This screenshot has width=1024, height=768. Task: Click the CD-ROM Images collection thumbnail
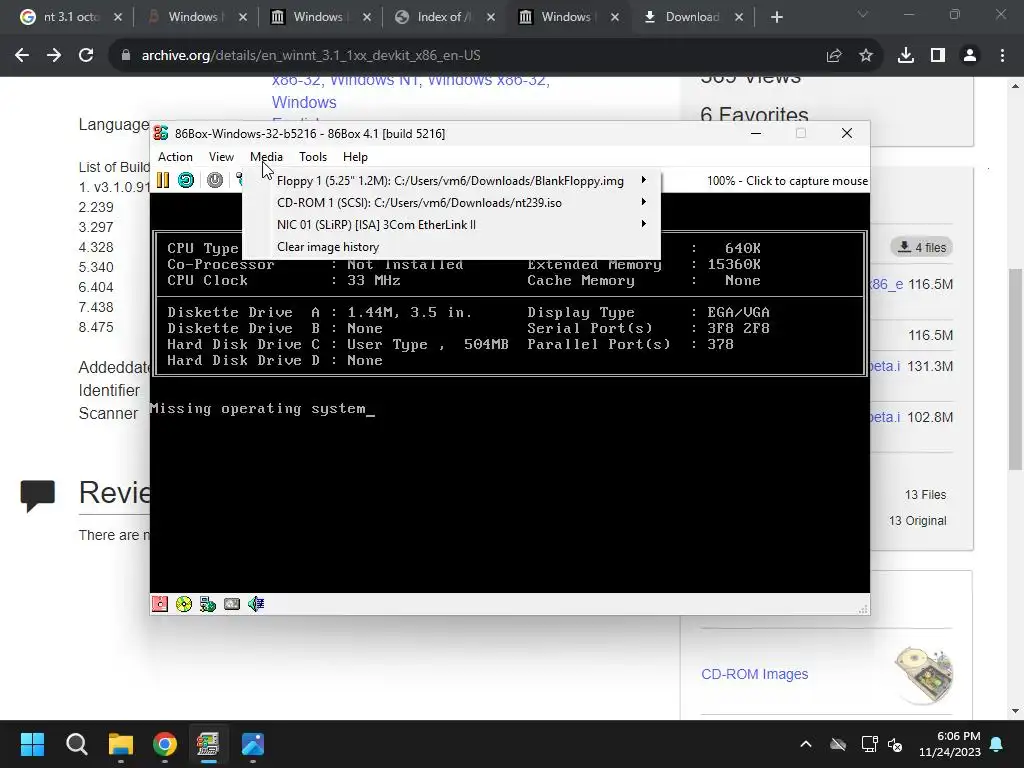(x=924, y=675)
